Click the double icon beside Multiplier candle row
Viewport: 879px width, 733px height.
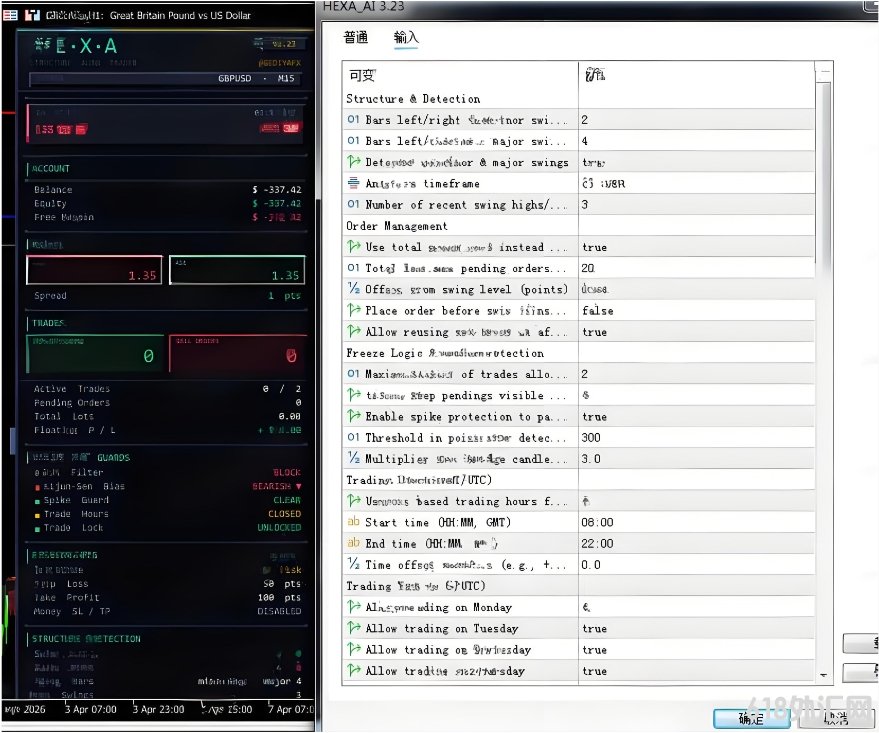point(353,459)
